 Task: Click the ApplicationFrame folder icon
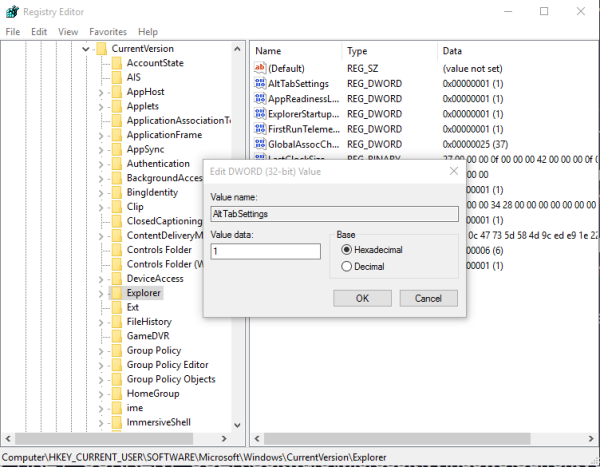click(117, 135)
